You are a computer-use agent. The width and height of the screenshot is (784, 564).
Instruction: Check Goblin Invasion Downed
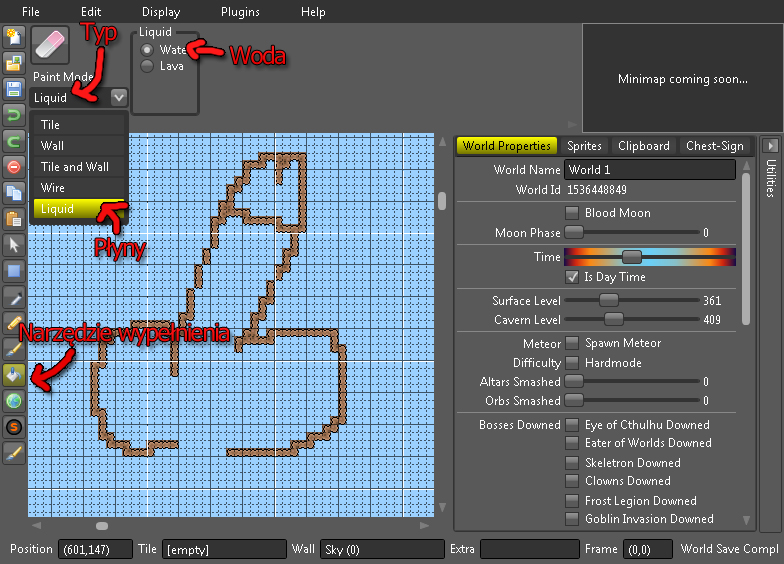572,519
